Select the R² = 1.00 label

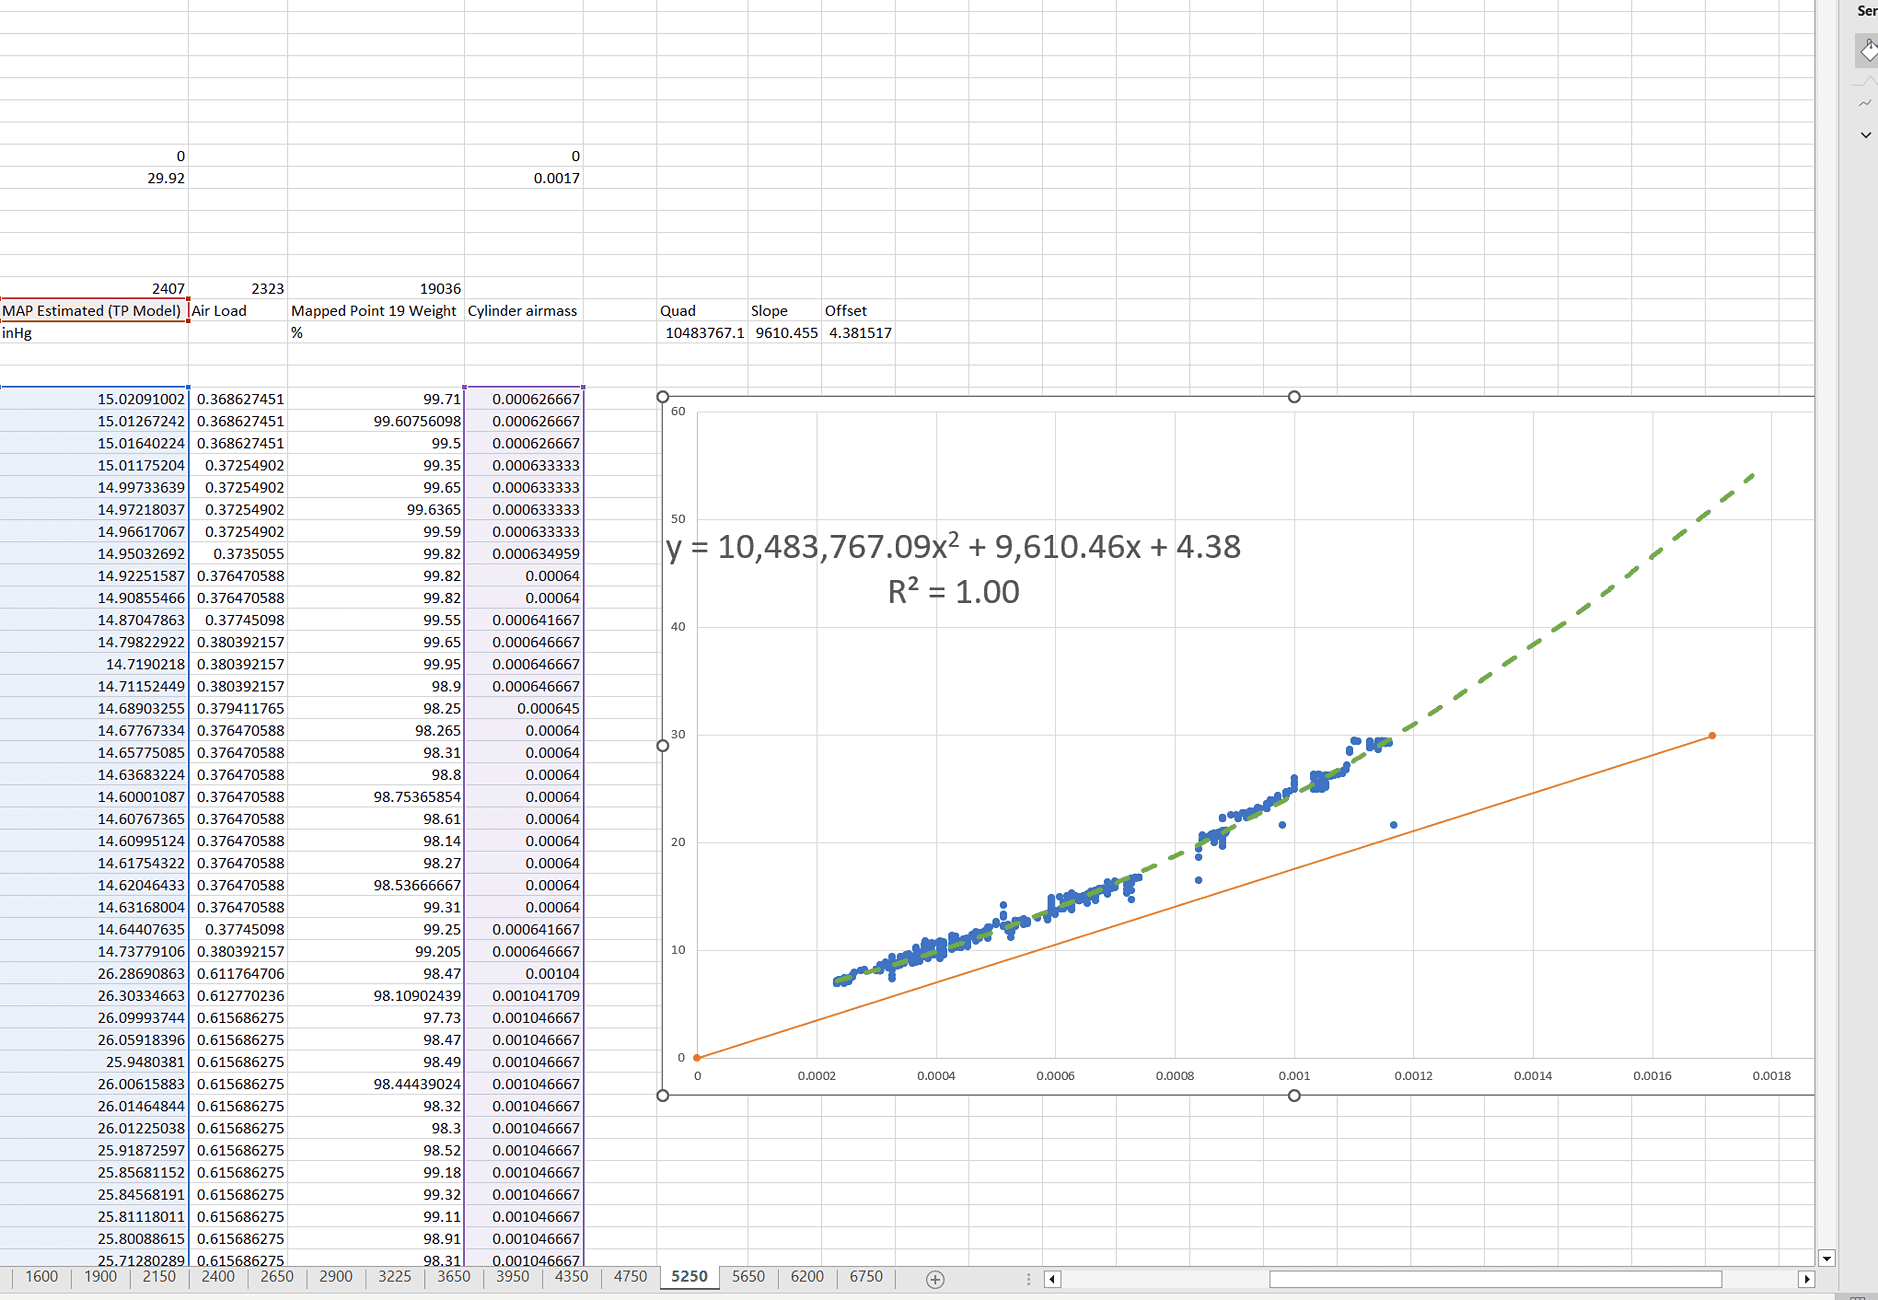(953, 592)
